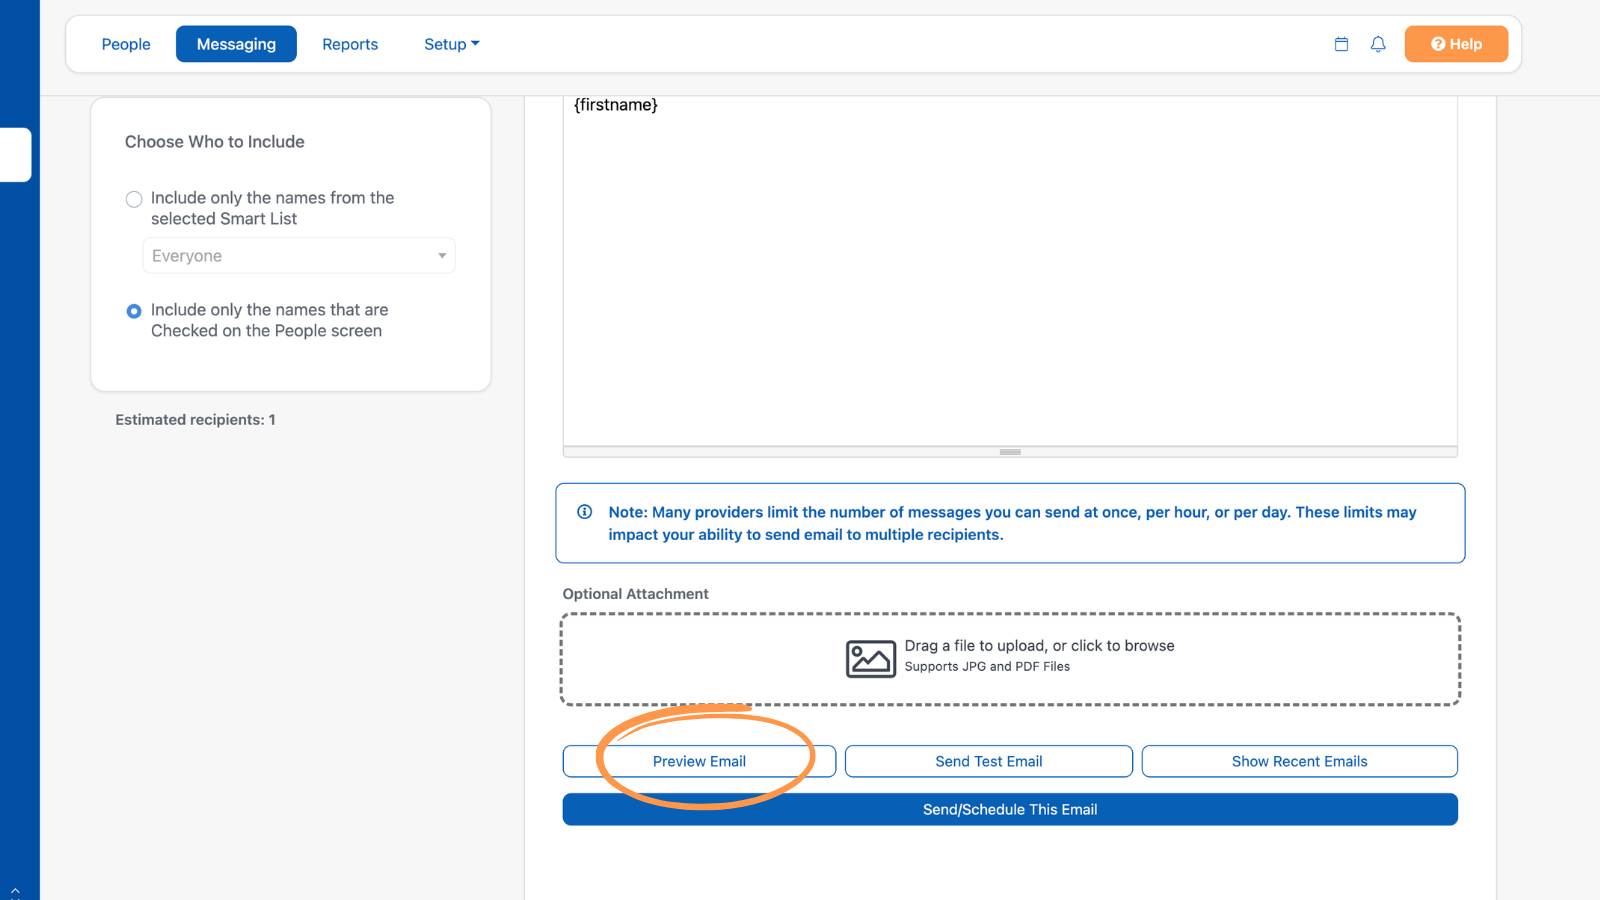
Task: Open notifications bell icon
Action: coord(1378,44)
